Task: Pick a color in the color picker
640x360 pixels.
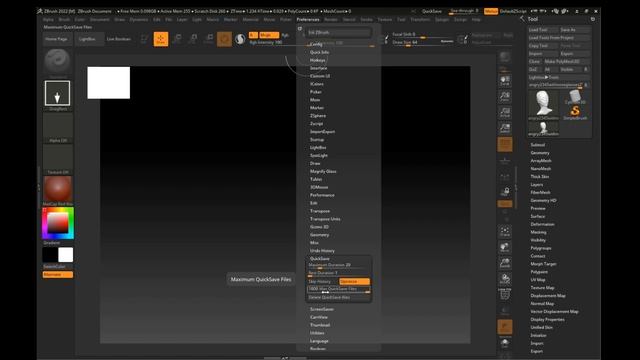Action: coord(58,223)
